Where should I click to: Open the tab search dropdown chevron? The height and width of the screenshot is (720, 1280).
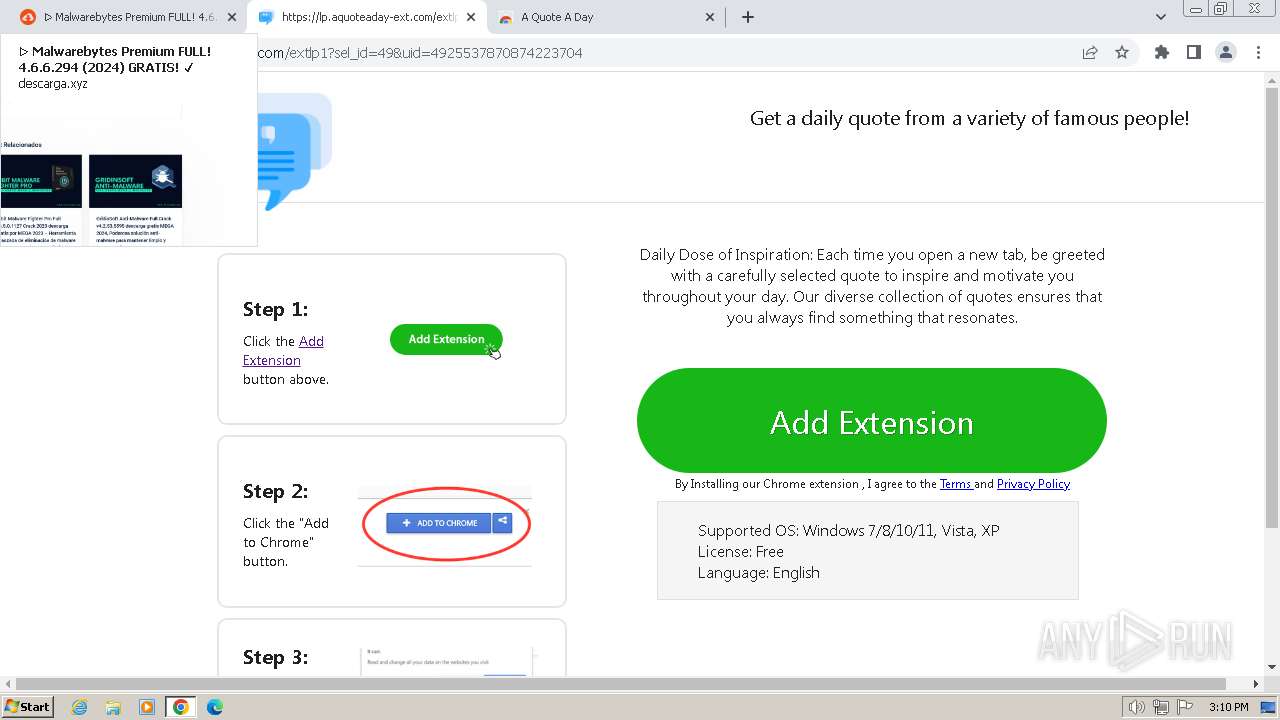1161,17
